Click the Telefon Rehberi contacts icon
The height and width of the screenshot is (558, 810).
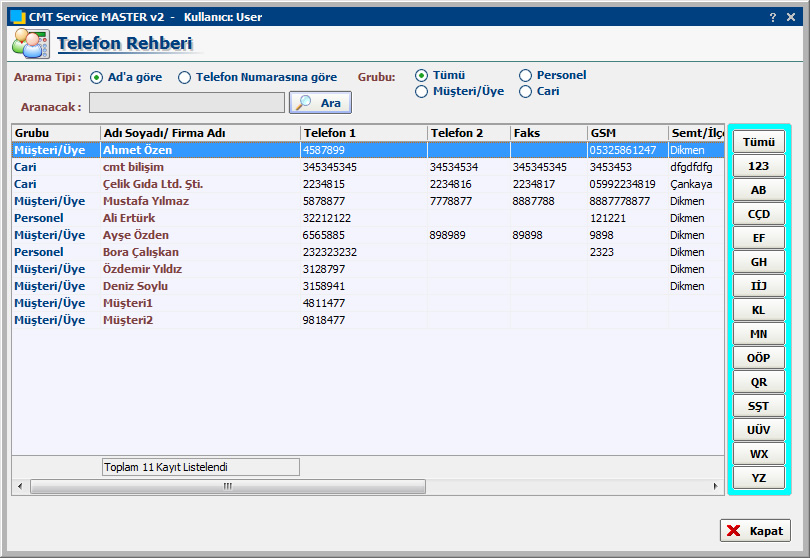click(28, 44)
